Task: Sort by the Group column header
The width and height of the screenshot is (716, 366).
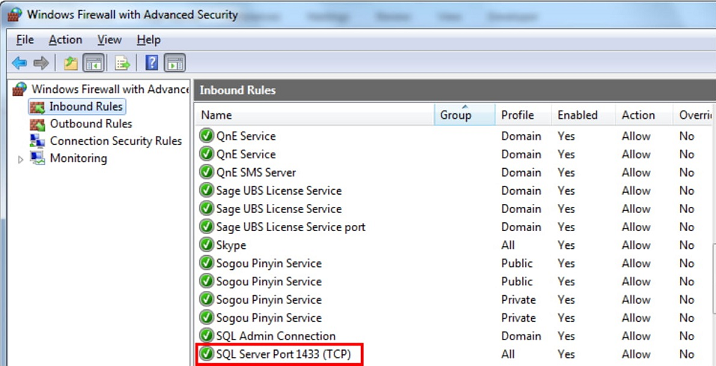Action: pyautogui.click(x=464, y=115)
